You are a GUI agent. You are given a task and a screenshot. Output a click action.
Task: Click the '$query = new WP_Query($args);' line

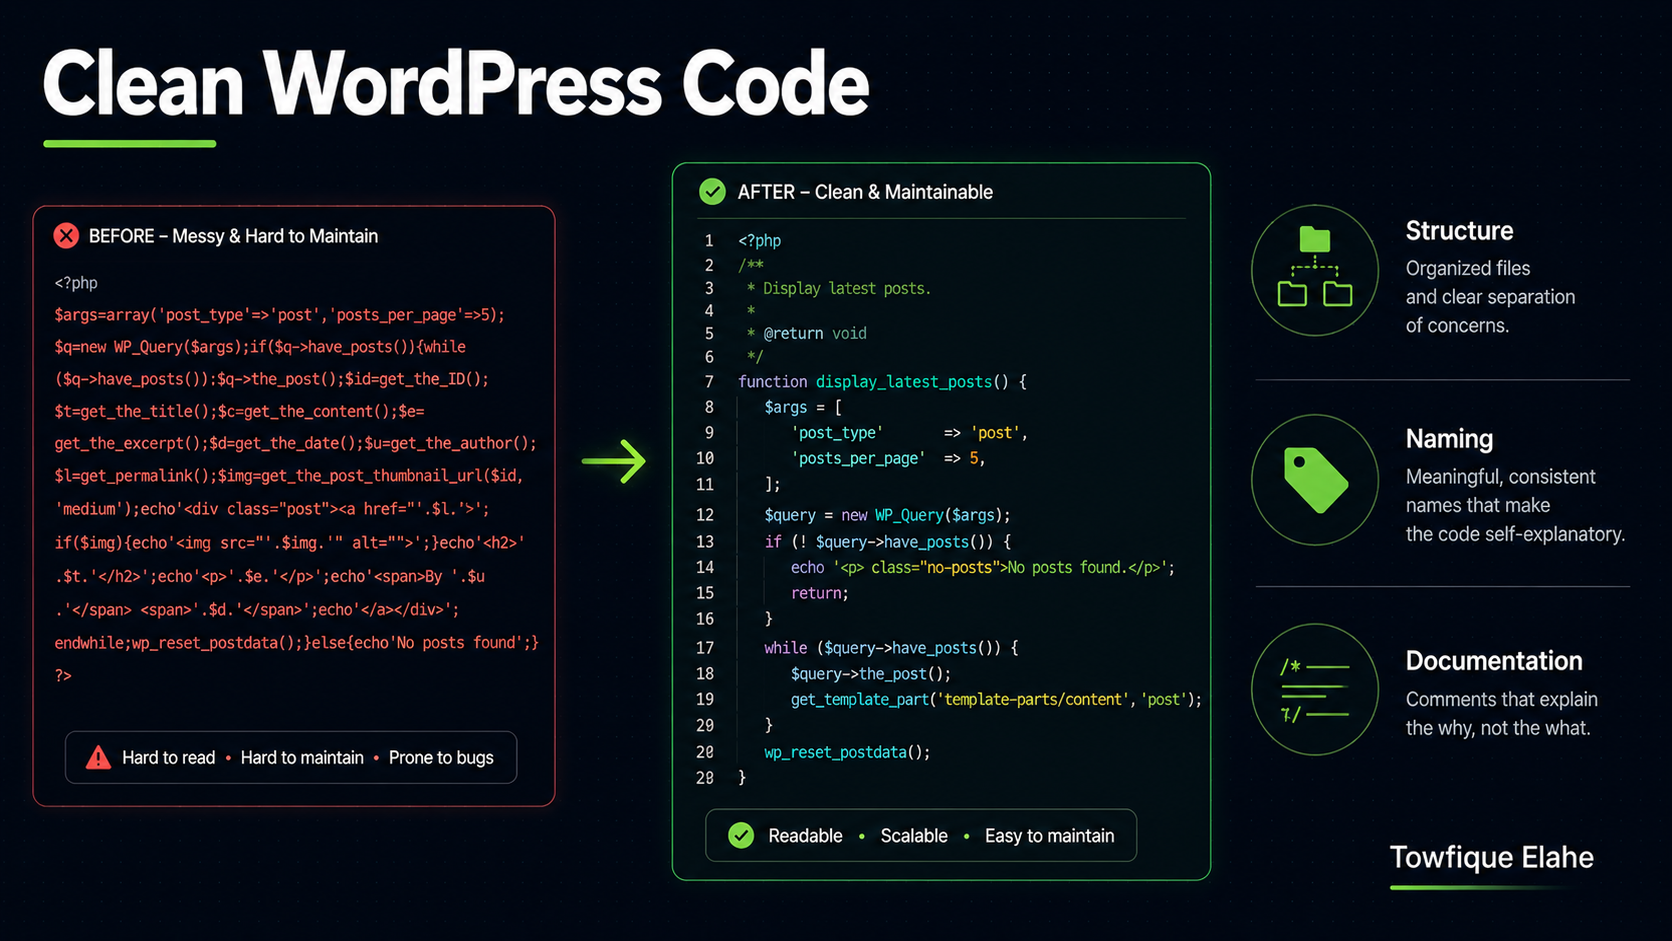coord(887,515)
